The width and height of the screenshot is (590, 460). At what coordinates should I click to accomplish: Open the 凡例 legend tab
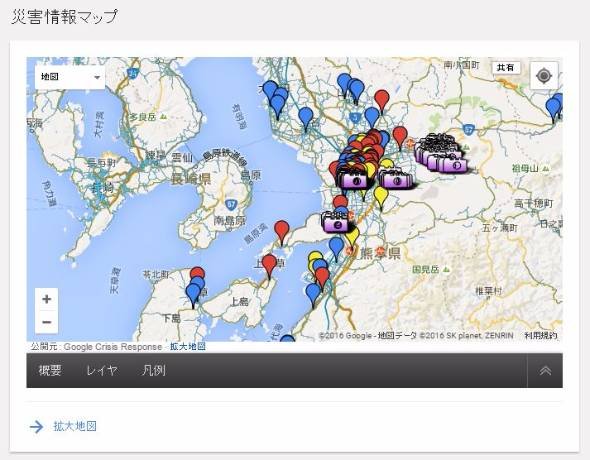click(x=154, y=370)
